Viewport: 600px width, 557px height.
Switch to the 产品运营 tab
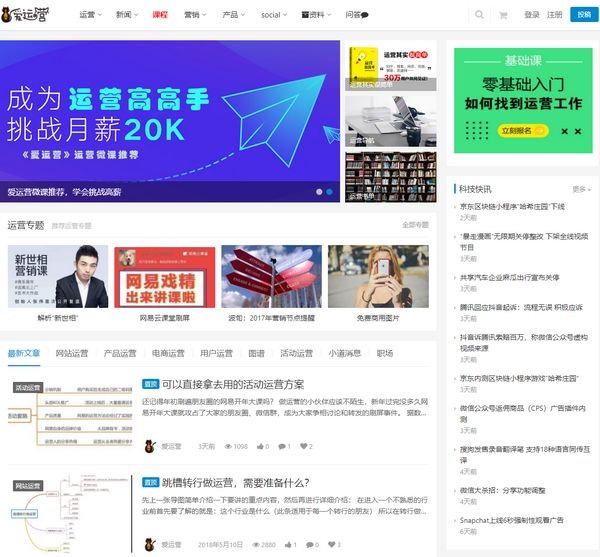click(x=120, y=353)
